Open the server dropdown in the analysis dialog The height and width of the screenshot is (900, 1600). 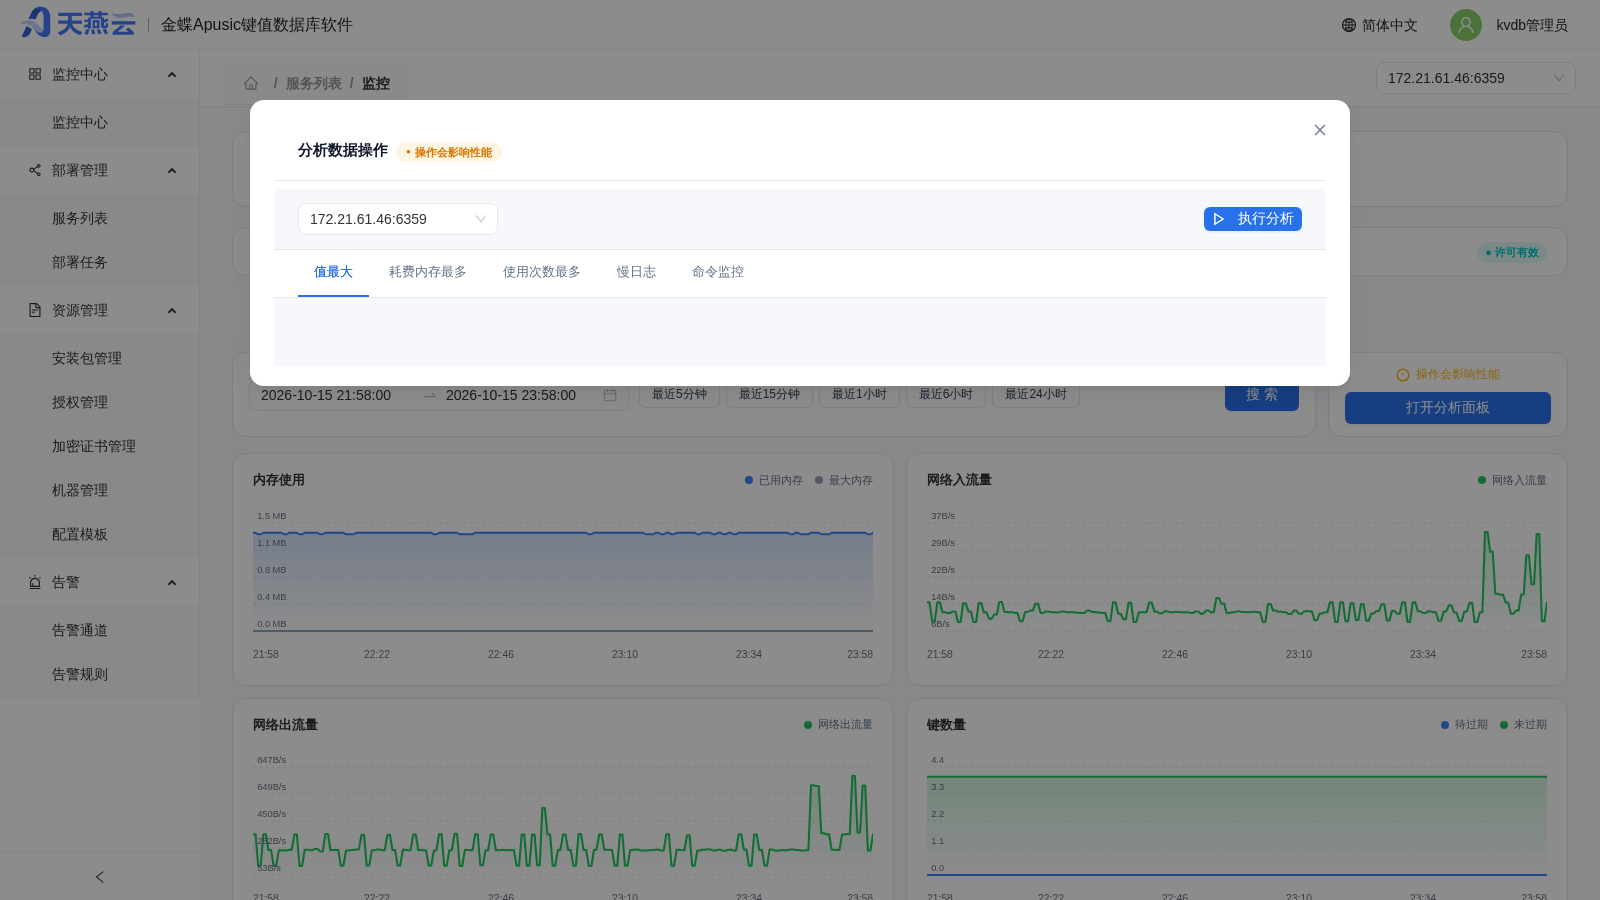click(398, 219)
